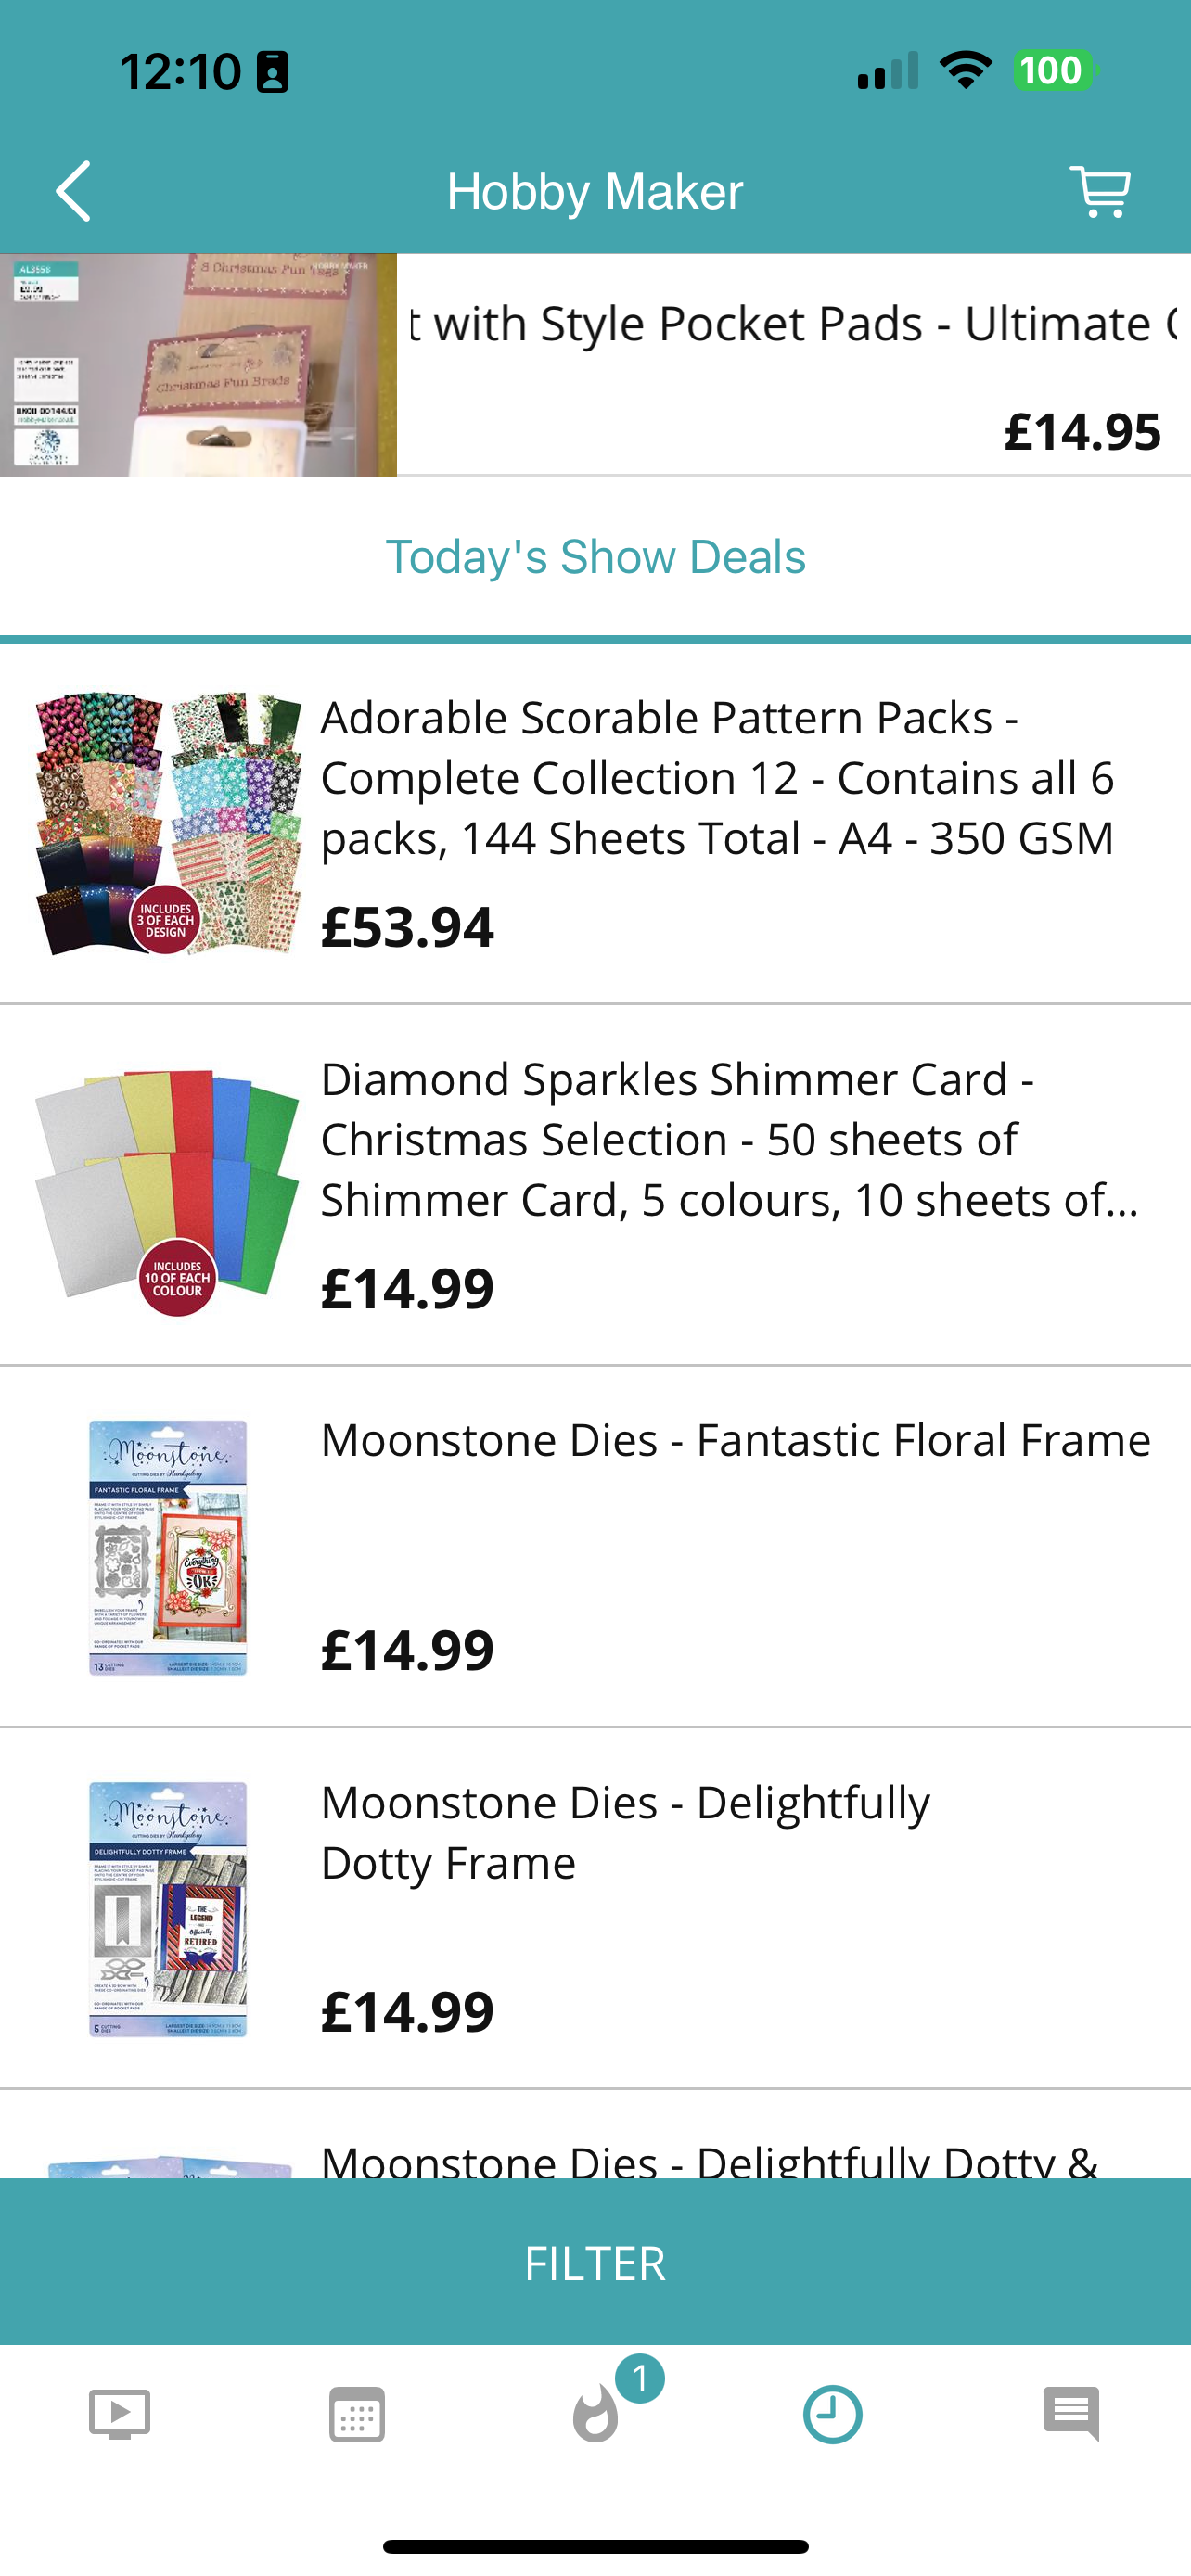Open the flame hot deals tab
1191x2576 pixels.
[x=596, y=2414]
